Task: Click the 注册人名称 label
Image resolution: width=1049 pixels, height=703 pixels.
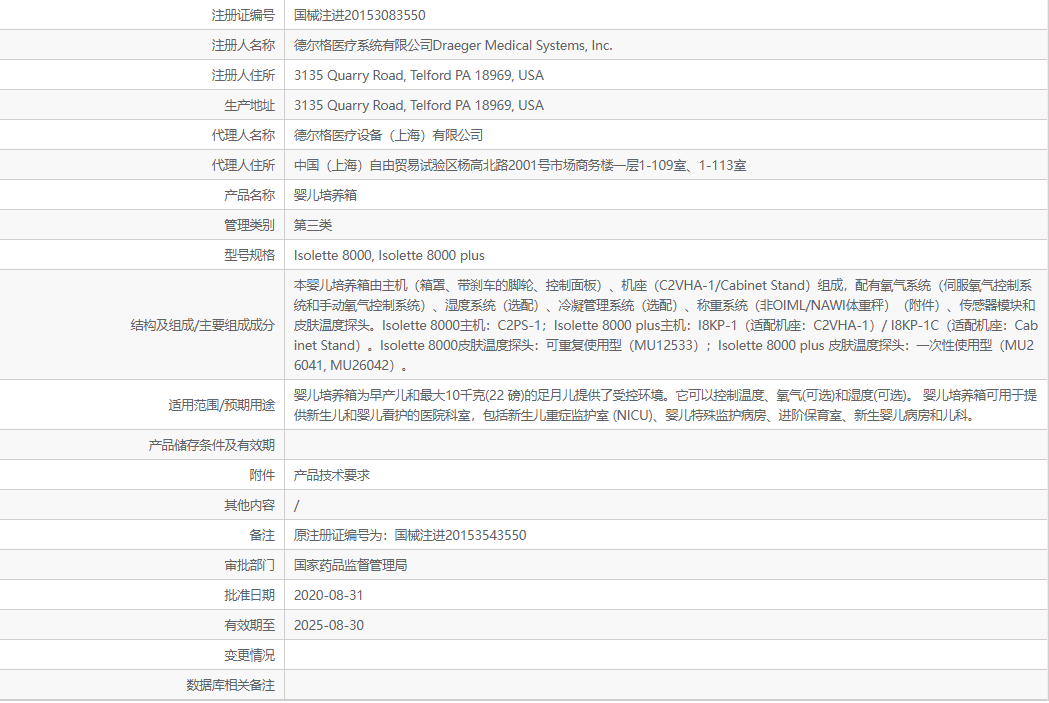Action: (x=243, y=45)
